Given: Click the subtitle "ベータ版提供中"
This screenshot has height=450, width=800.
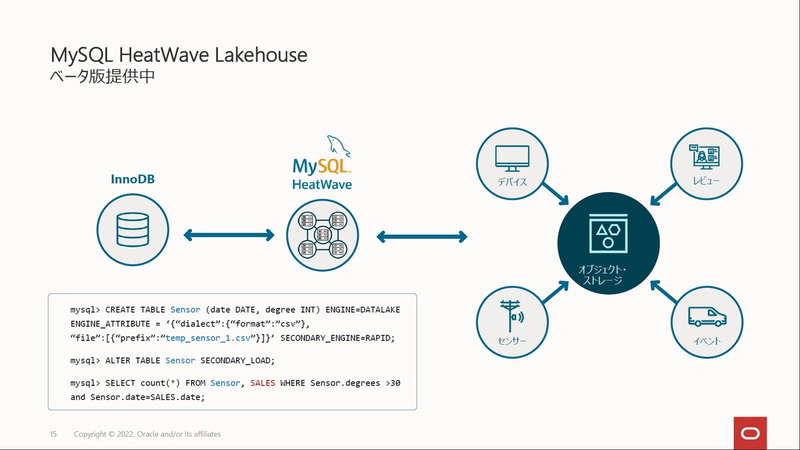Looking at the screenshot, I should click(x=102, y=76).
